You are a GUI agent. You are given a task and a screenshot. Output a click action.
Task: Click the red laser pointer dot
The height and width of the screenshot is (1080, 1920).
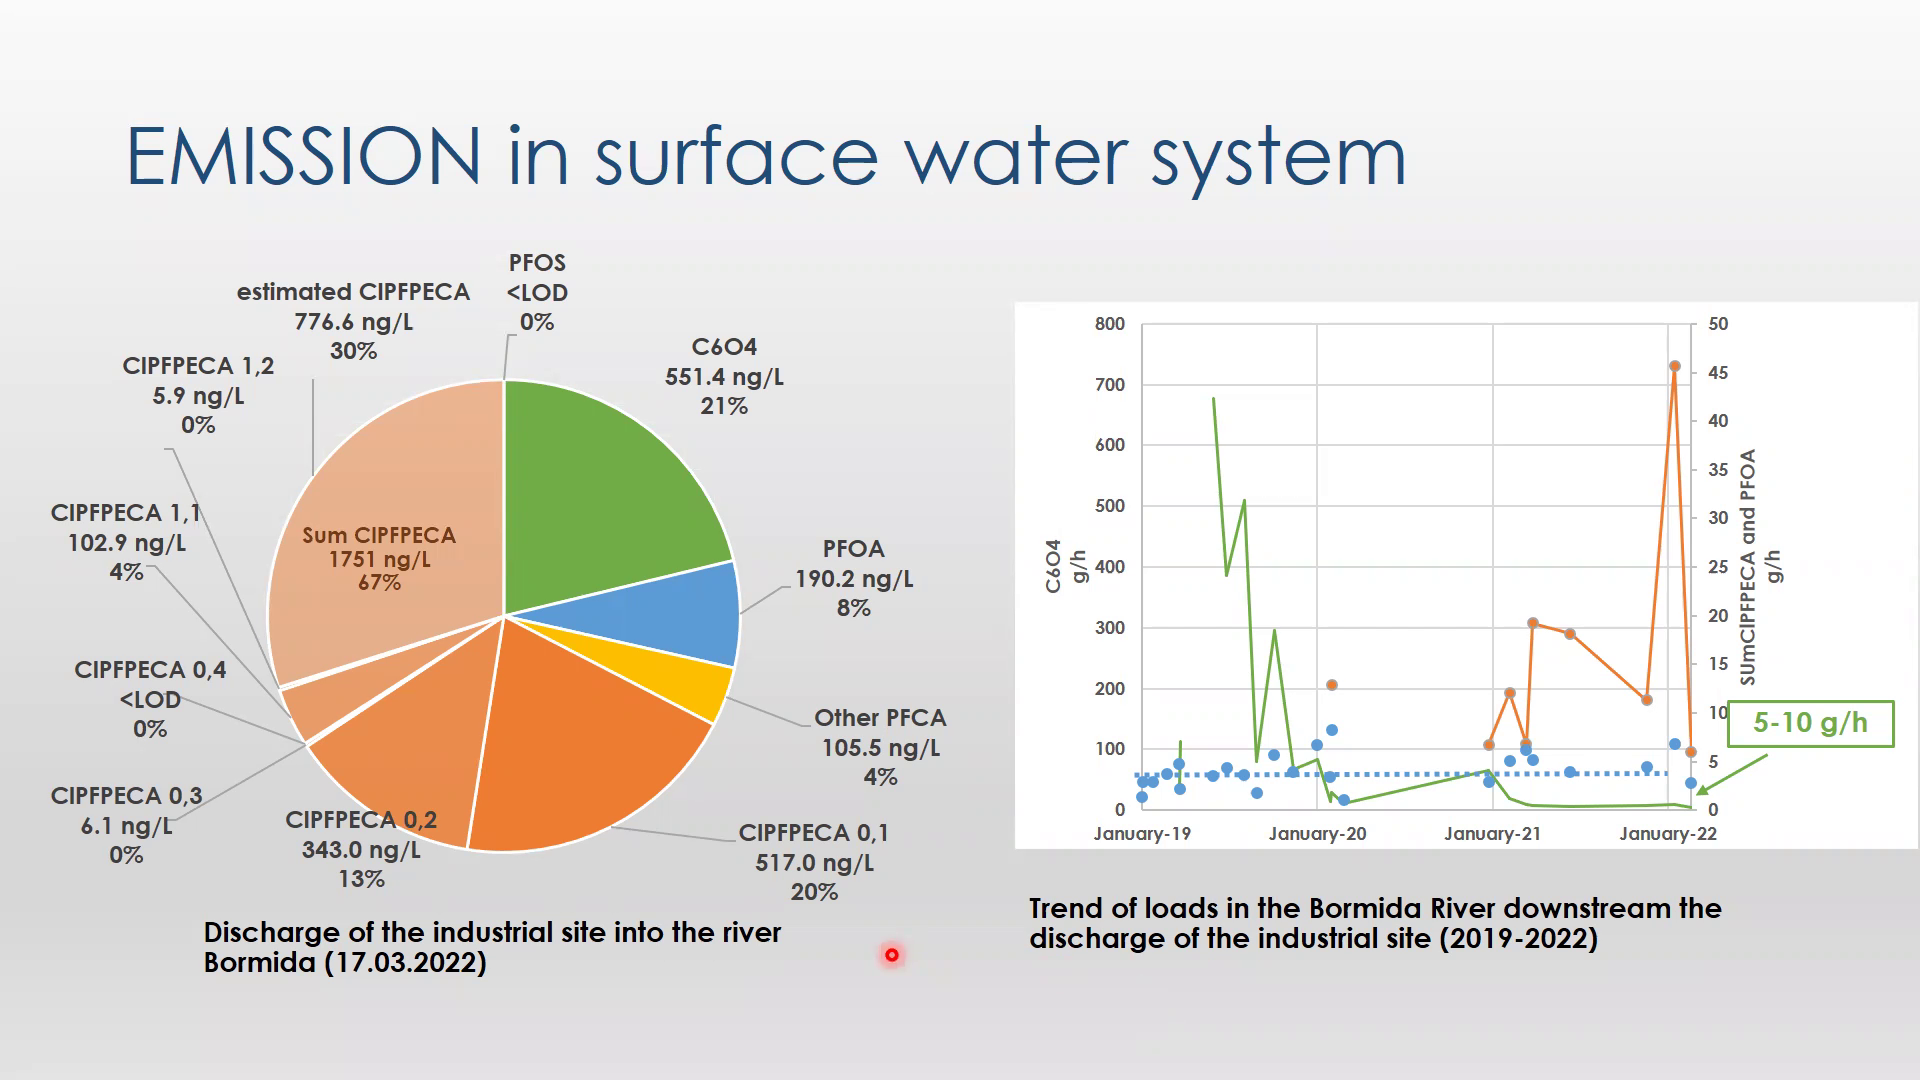892,955
